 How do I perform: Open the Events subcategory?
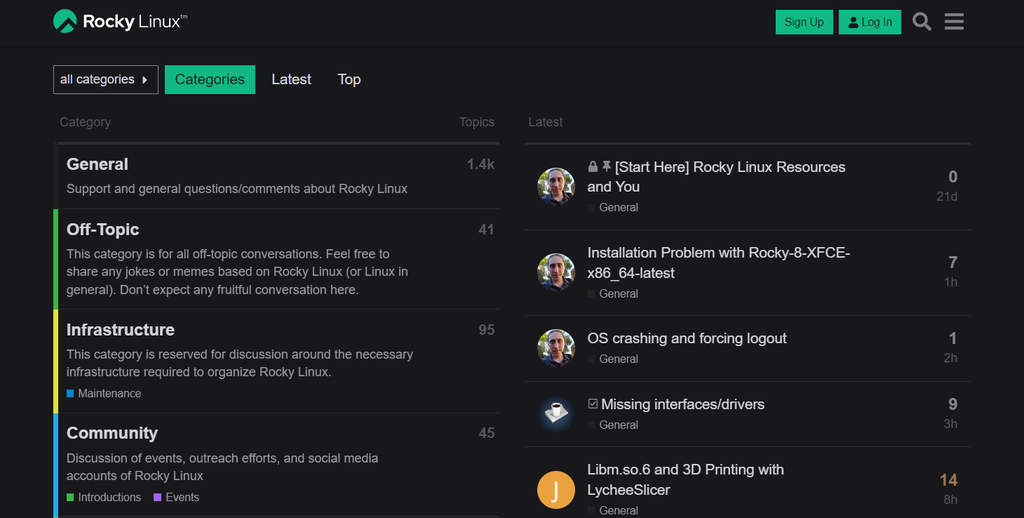point(182,497)
